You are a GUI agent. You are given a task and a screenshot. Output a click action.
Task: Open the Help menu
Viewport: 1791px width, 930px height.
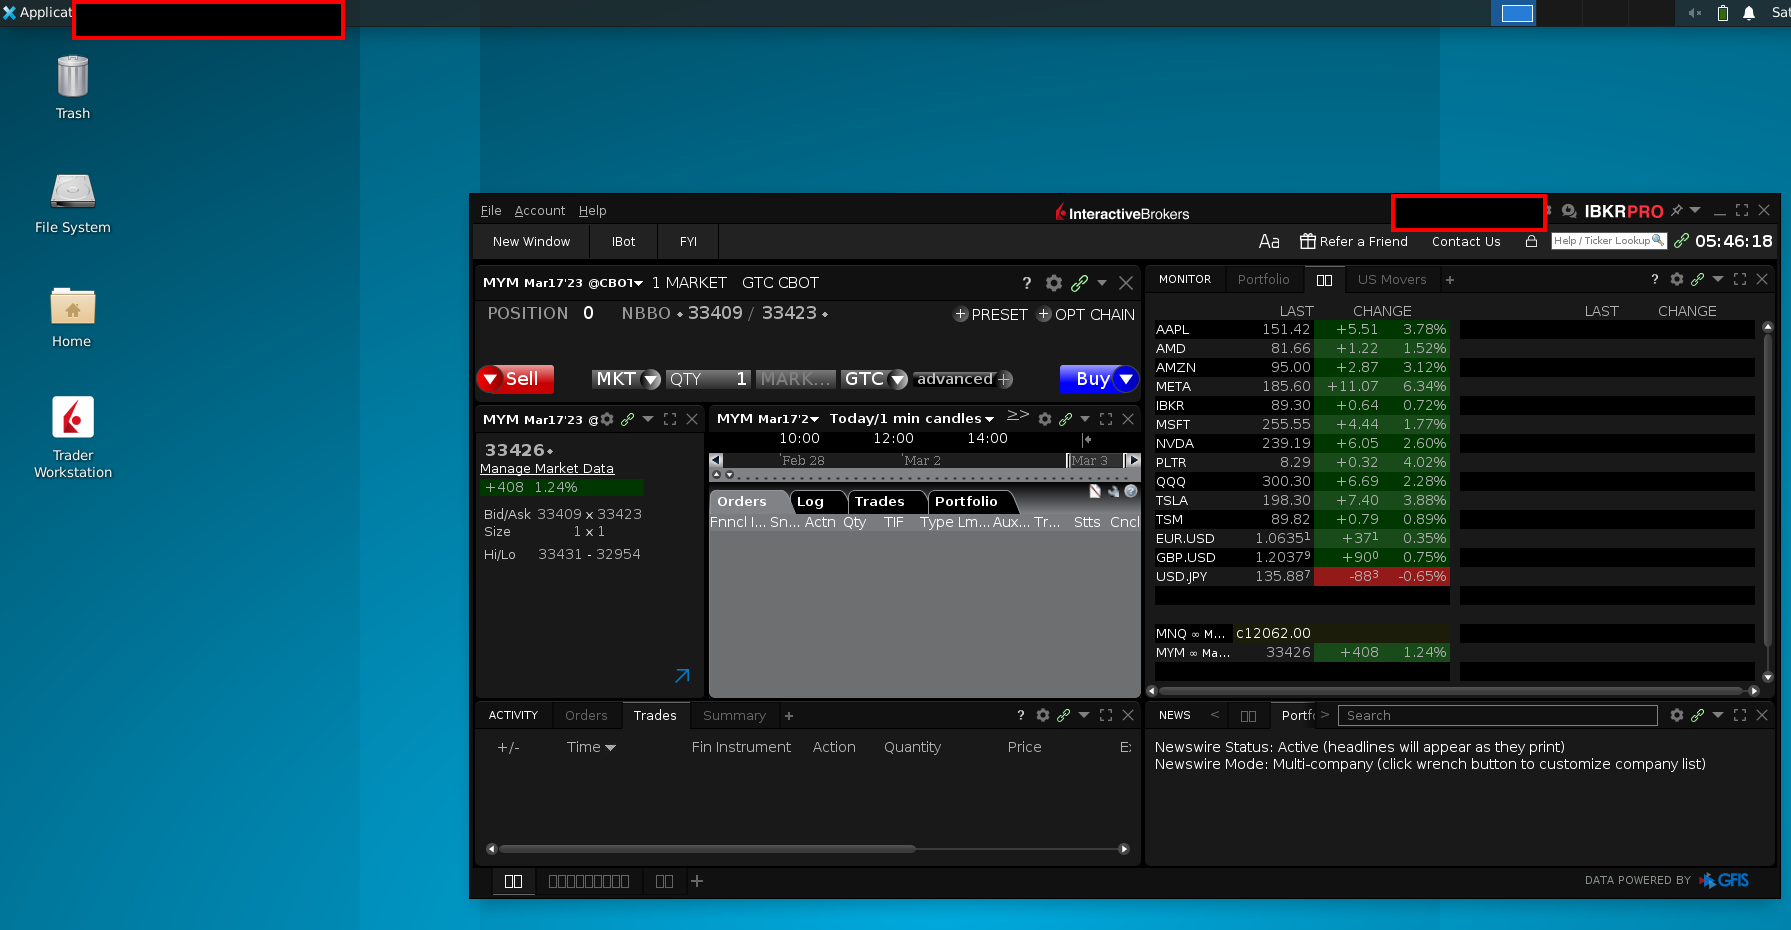pyautogui.click(x=592, y=211)
